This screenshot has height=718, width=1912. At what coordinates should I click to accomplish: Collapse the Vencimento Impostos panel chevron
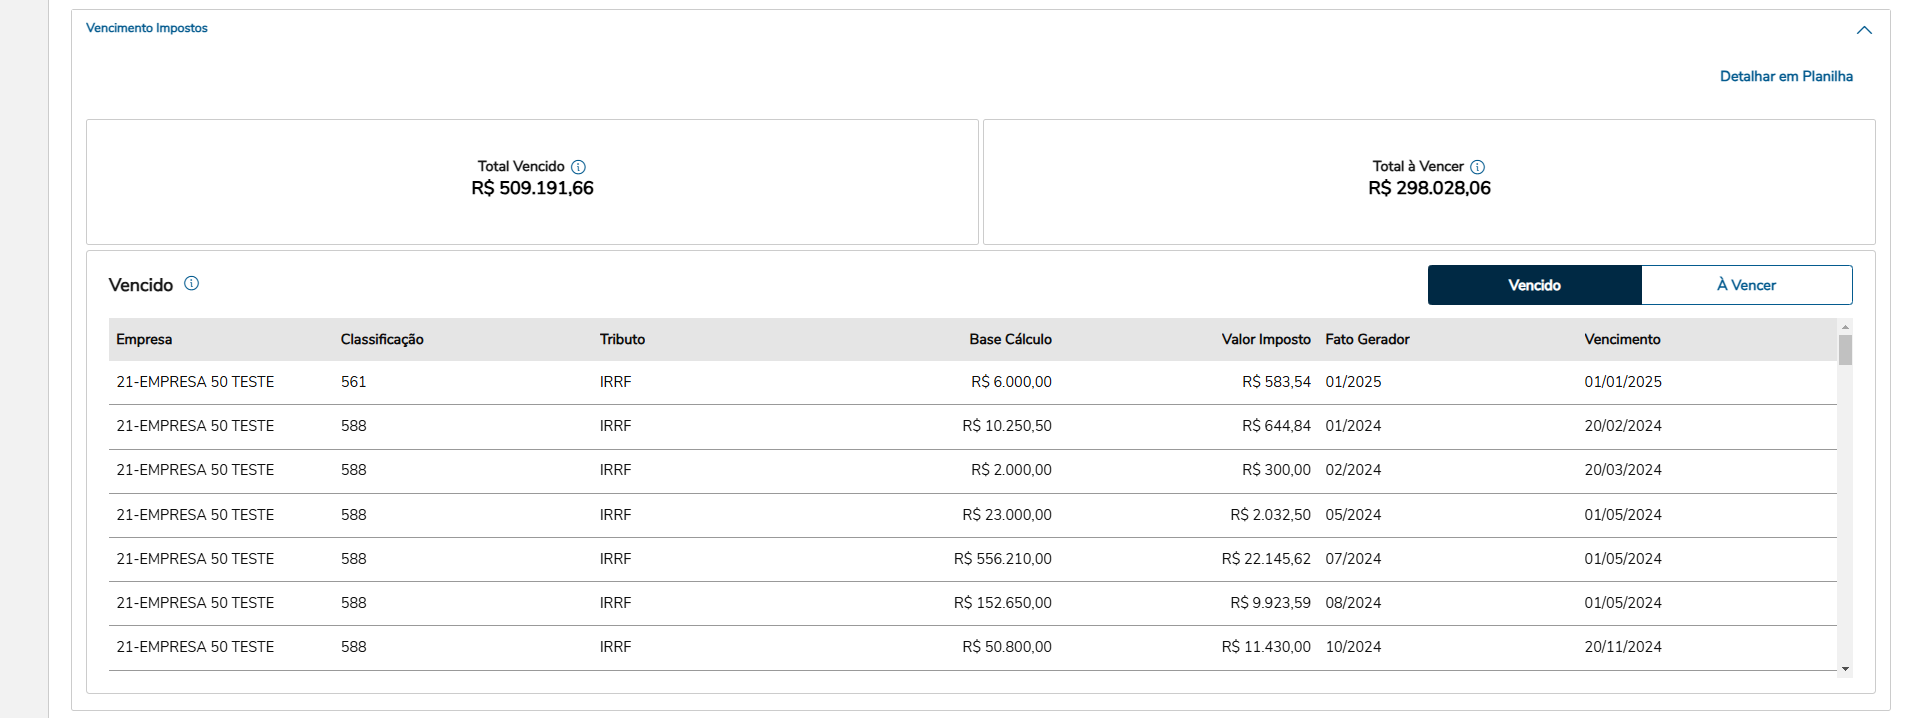click(1864, 30)
